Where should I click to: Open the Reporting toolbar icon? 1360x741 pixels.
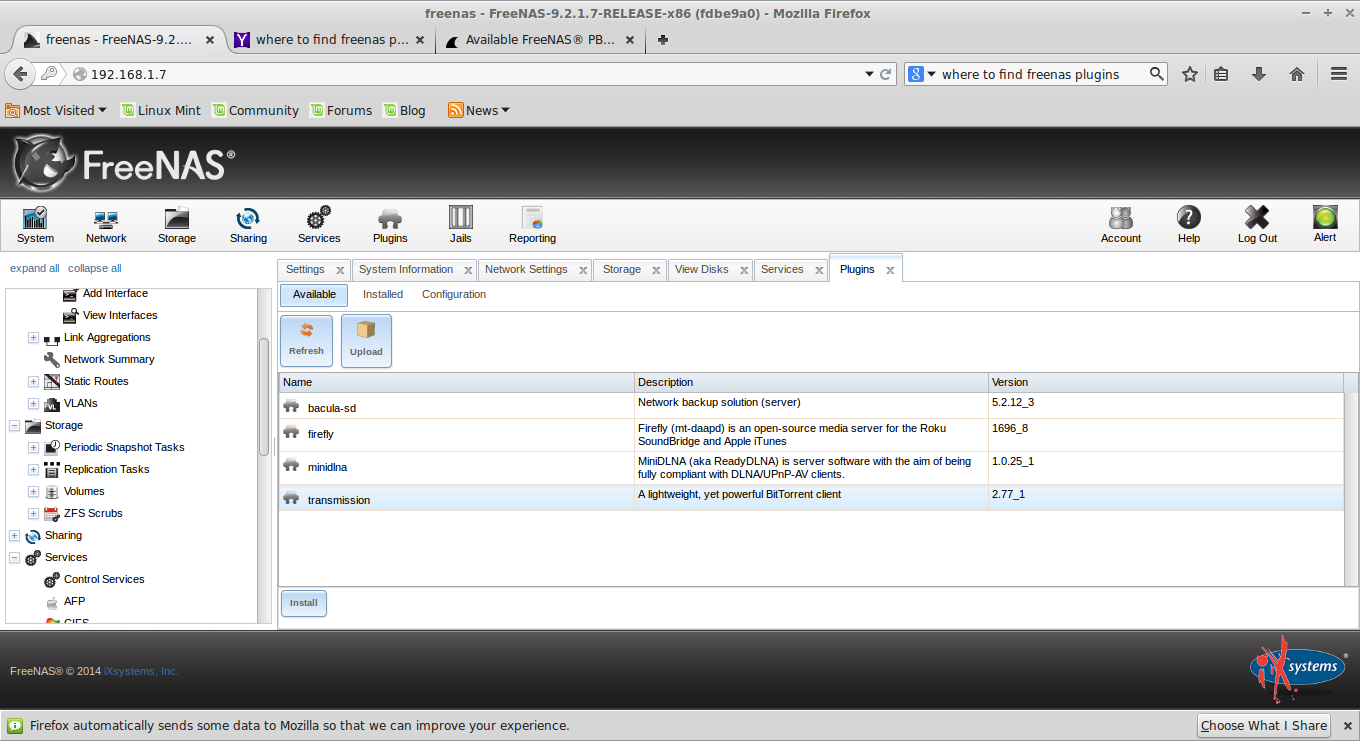[x=532, y=225]
